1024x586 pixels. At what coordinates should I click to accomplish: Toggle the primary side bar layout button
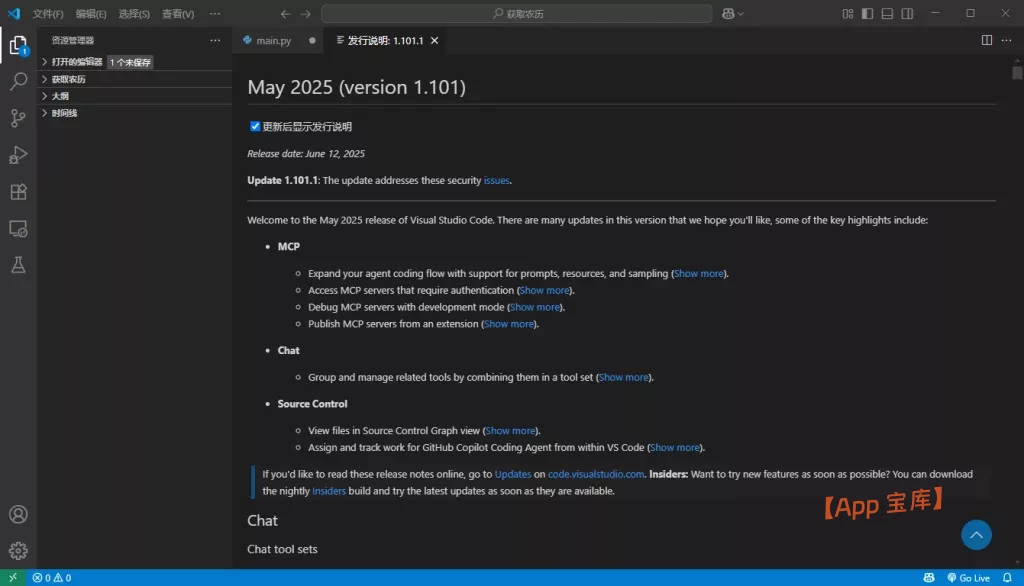[867, 14]
